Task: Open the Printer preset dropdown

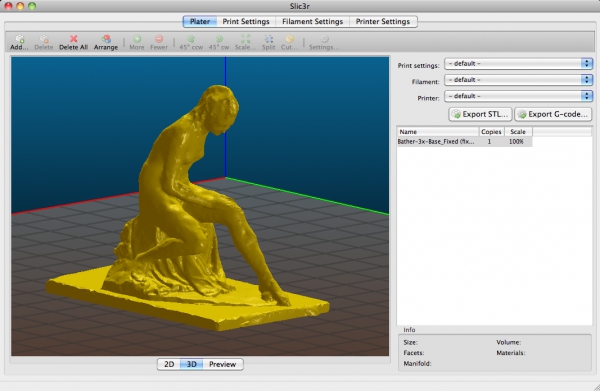Action: pos(518,96)
